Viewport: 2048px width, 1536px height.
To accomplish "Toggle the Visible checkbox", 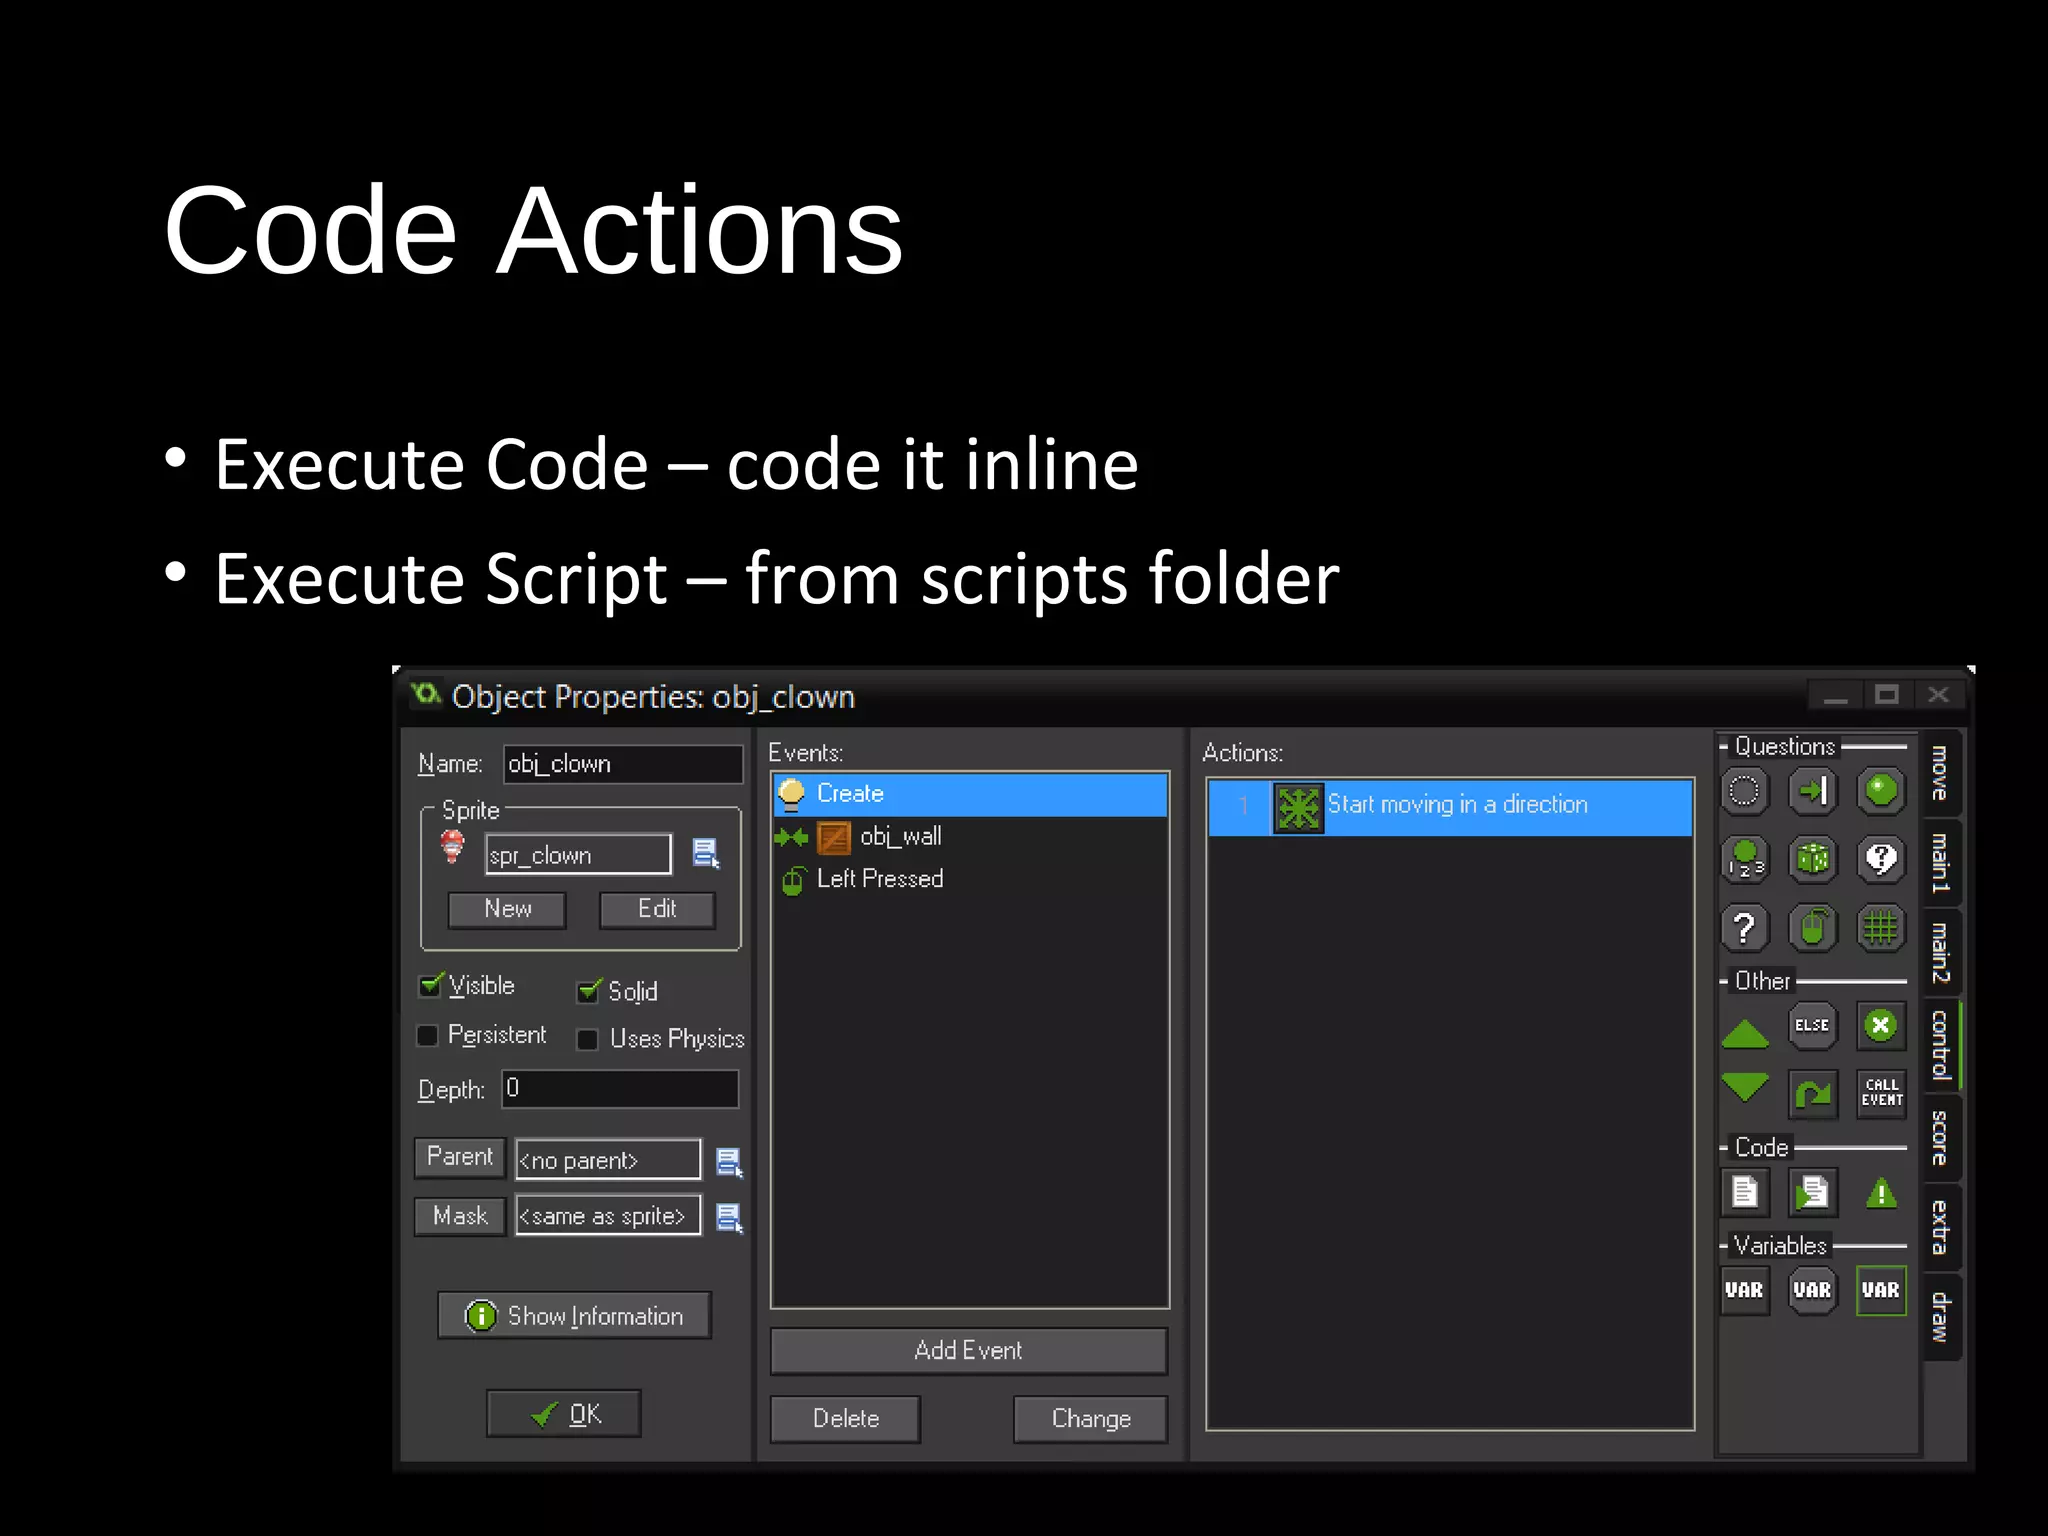I will point(430,986).
